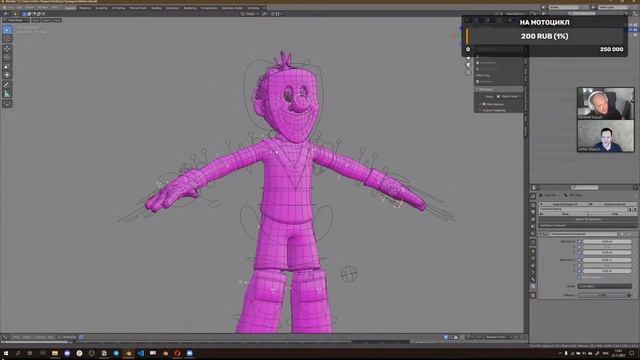
Task: Choose the 'set new selection' mode icon
Action: coord(24,14)
